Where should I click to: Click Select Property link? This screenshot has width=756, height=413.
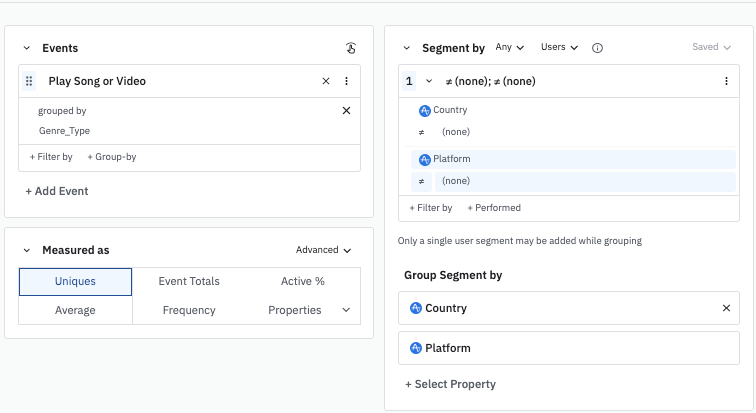450,384
